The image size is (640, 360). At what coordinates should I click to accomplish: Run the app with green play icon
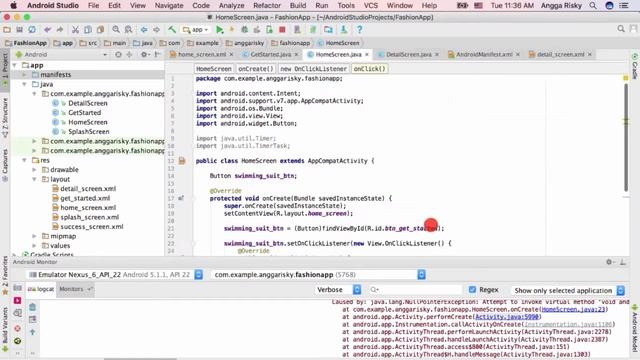tap(220, 29)
